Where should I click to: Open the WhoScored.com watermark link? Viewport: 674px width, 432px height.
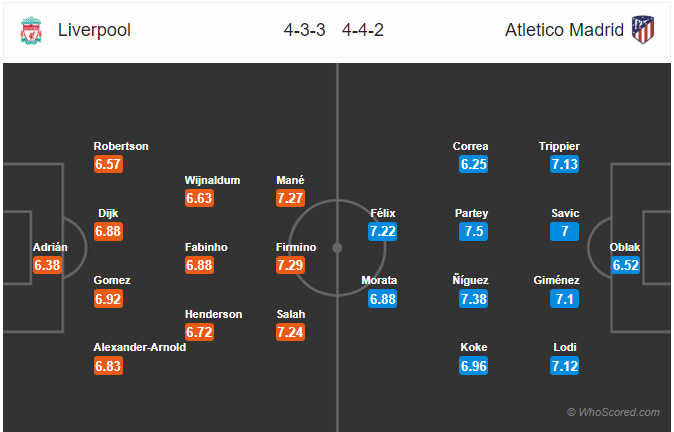613,412
